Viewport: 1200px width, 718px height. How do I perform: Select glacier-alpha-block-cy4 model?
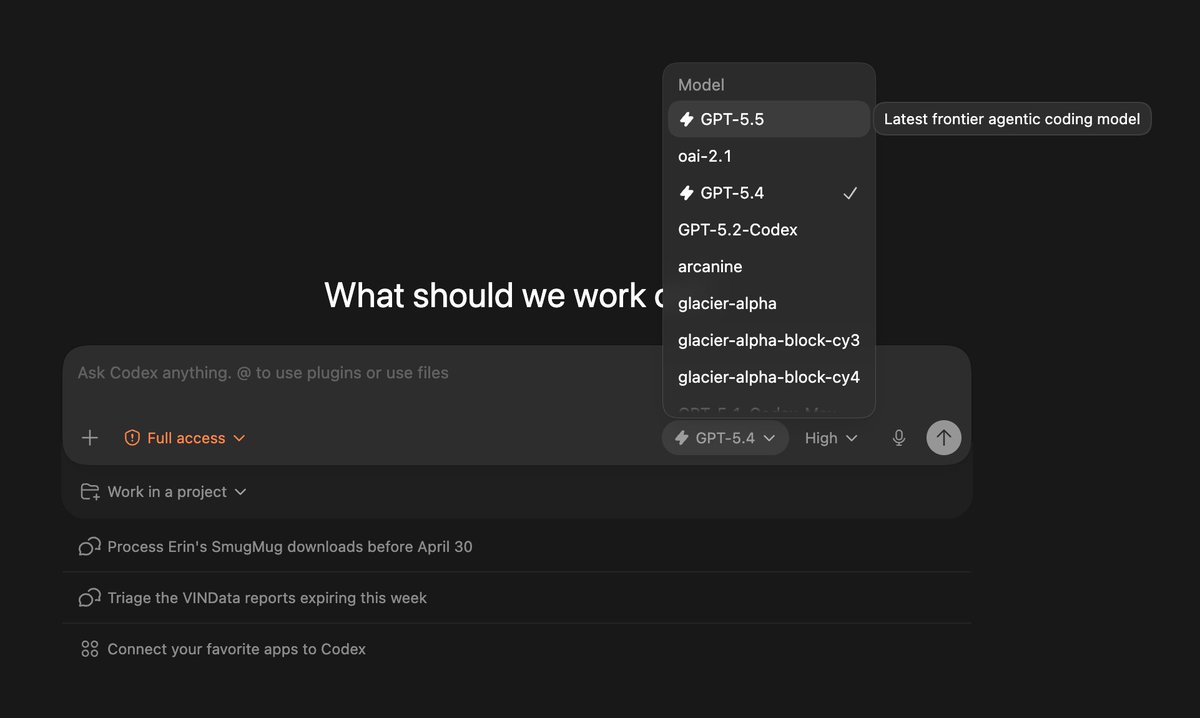click(x=768, y=378)
